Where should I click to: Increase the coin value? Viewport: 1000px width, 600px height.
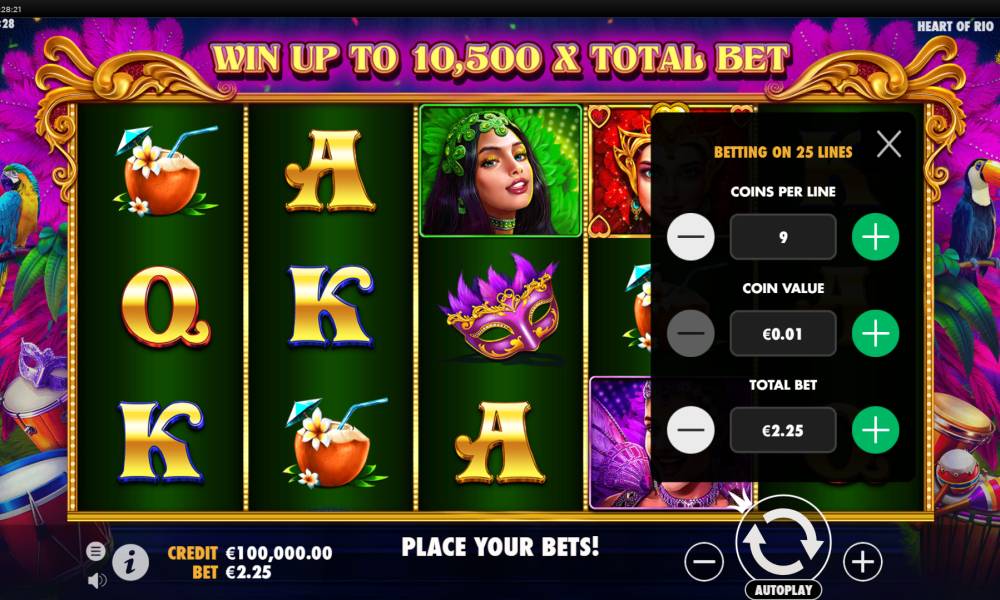click(x=876, y=333)
